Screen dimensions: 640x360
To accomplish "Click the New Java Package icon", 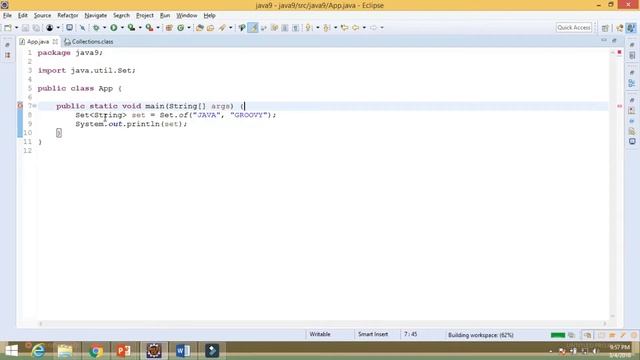I will point(169,28).
